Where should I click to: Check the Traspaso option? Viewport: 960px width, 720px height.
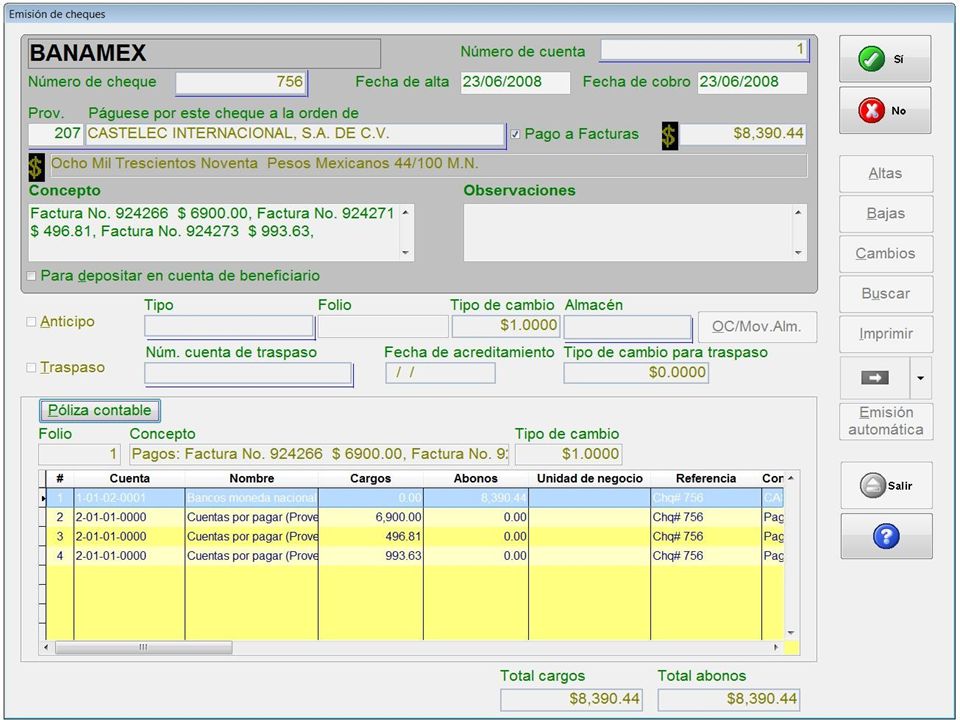(x=31, y=368)
